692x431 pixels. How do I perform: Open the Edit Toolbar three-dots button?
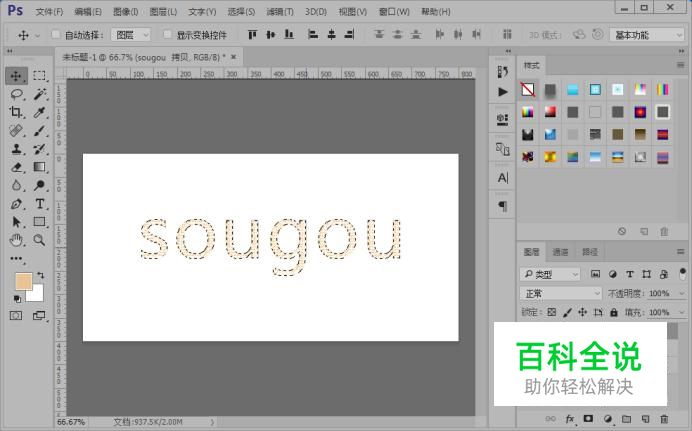point(16,259)
